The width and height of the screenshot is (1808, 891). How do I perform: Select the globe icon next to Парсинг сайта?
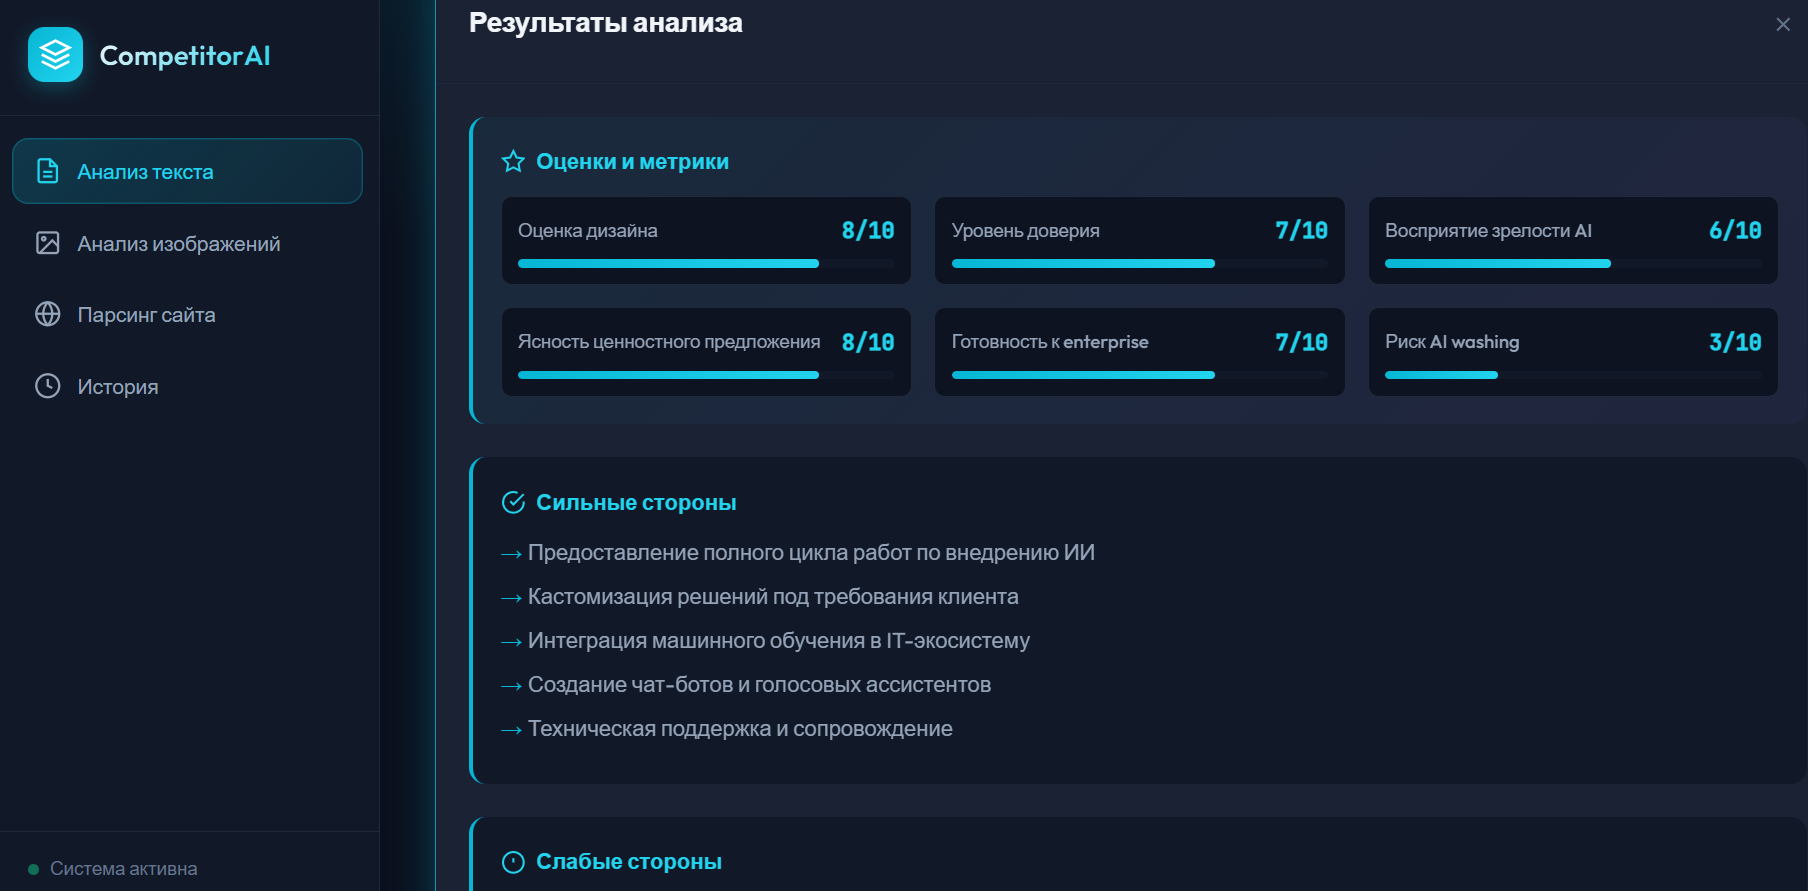tap(47, 314)
